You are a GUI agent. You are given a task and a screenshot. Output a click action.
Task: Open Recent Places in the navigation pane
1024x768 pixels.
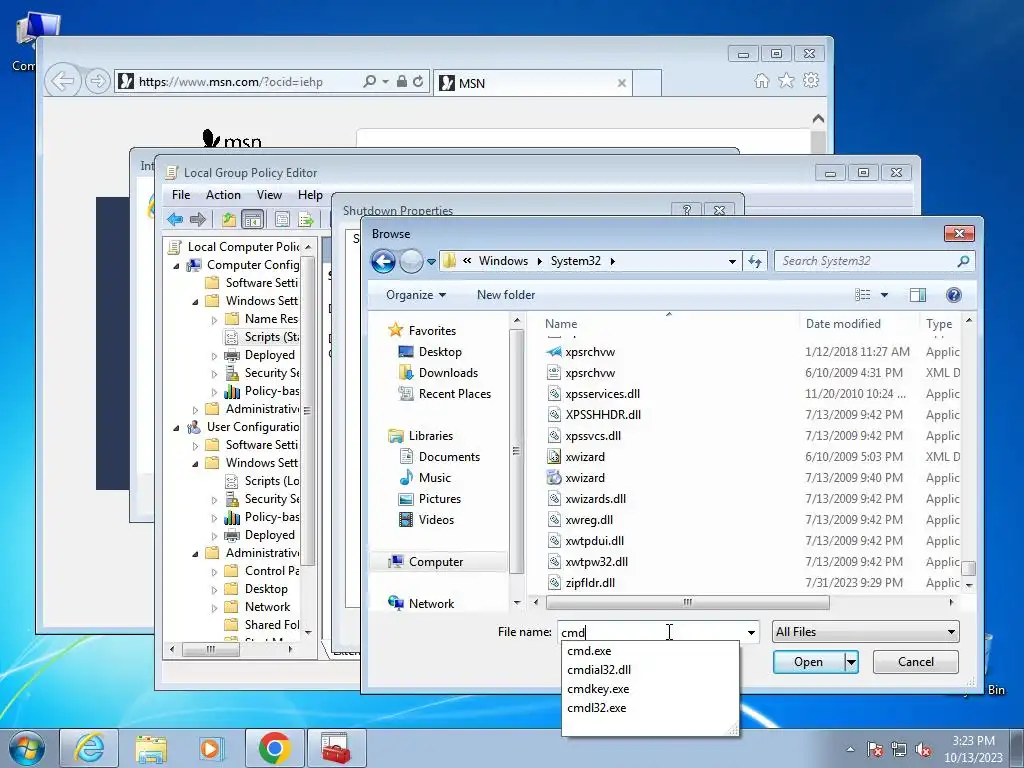(455, 394)
